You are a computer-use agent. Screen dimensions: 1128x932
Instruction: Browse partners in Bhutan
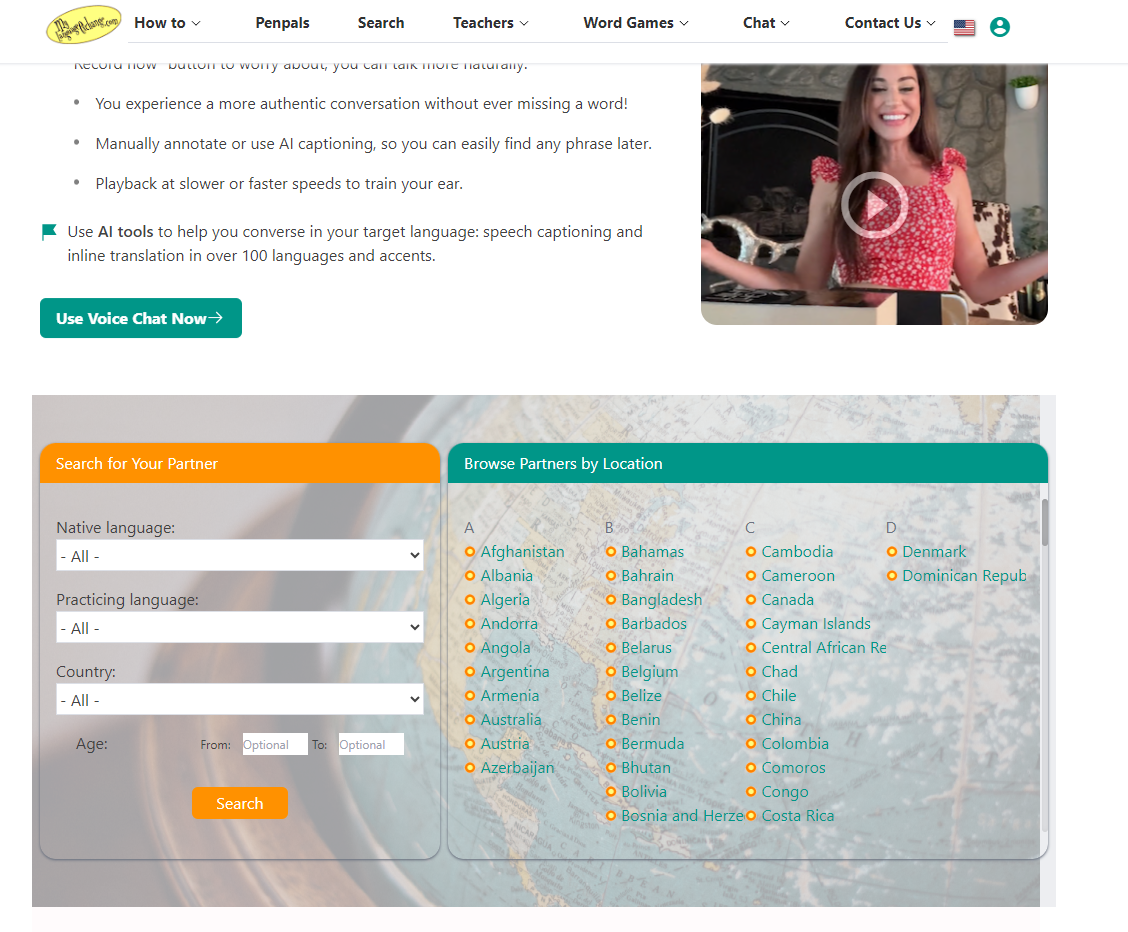point(646,768)
